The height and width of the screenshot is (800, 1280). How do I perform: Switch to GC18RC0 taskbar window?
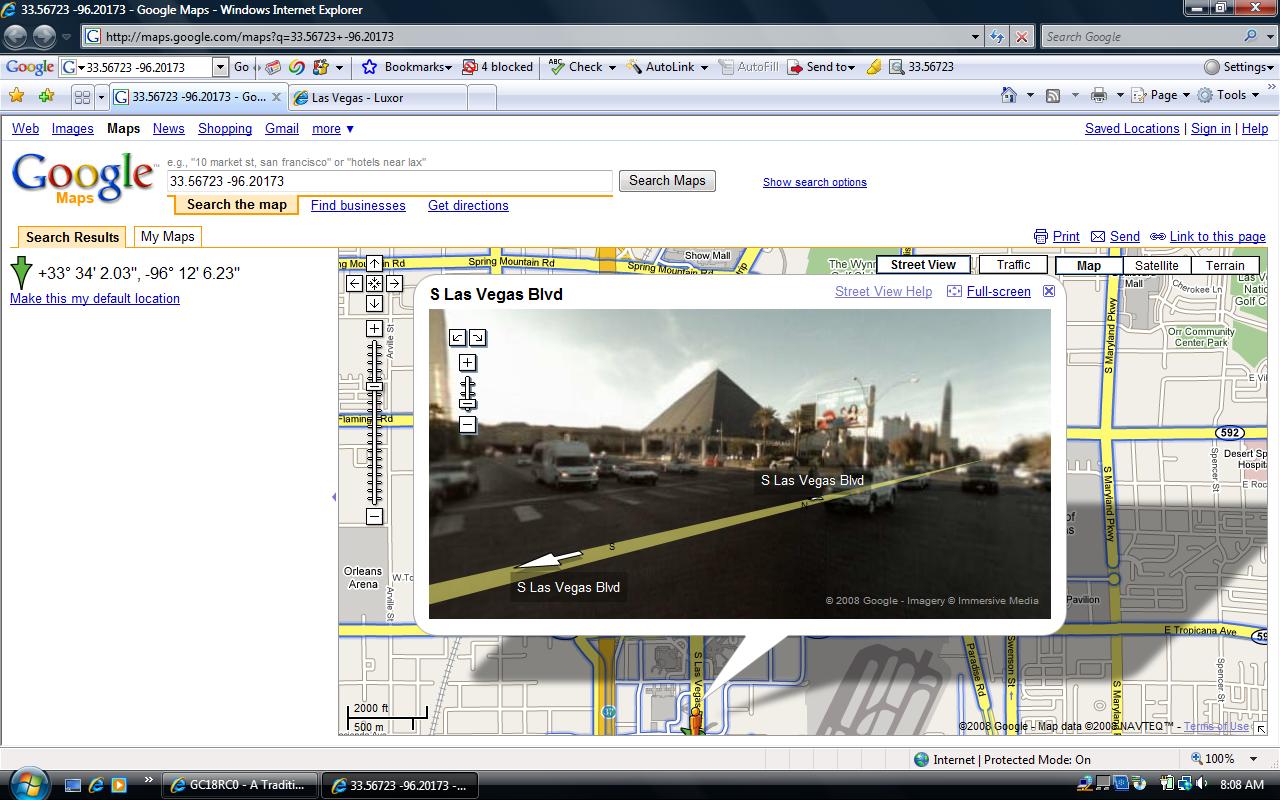[x=239, y=785]
